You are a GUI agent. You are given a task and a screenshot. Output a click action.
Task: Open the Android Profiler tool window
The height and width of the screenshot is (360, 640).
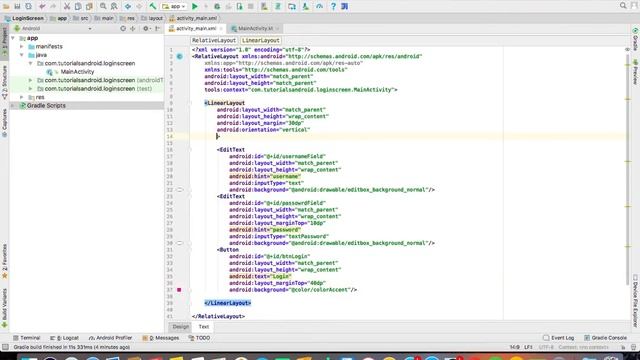[x=111, y=338]
